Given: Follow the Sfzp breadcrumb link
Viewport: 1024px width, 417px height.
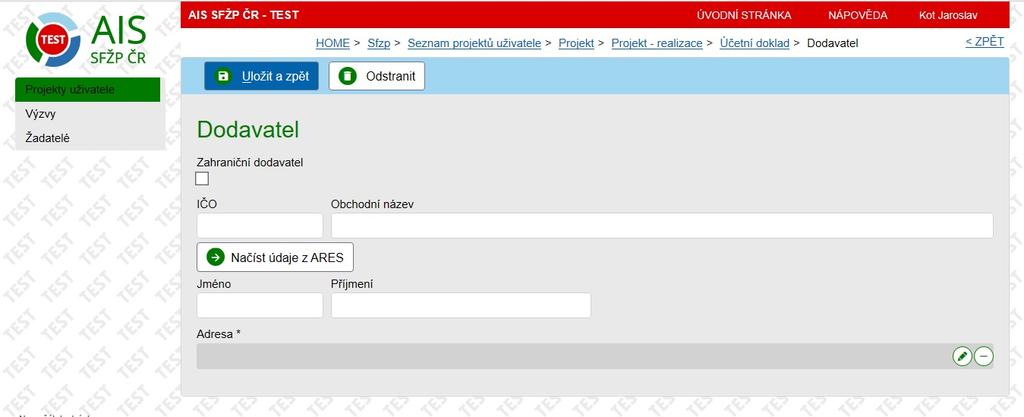Looking at the screenshot, I should point(379,43).
